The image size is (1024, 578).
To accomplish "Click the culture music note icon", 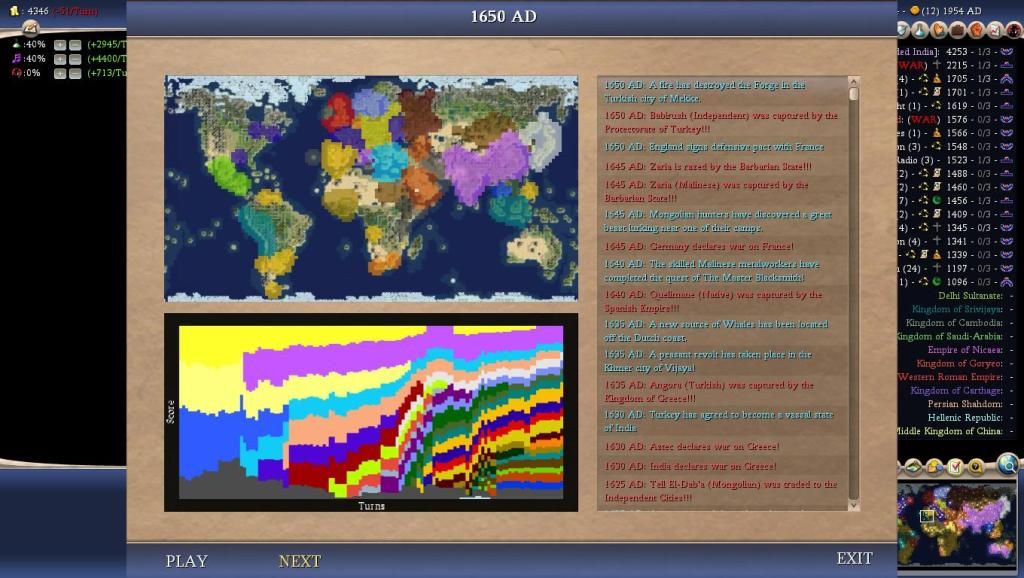I will [x=16, y=59].
